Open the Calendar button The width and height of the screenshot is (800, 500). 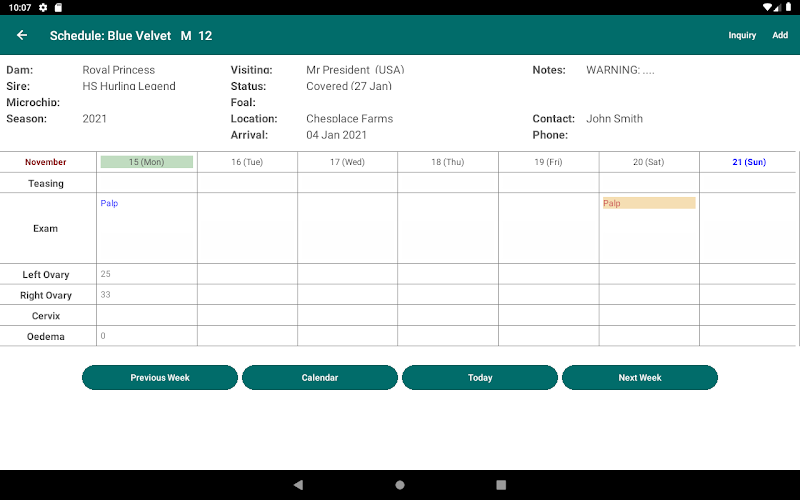(320, 378)
